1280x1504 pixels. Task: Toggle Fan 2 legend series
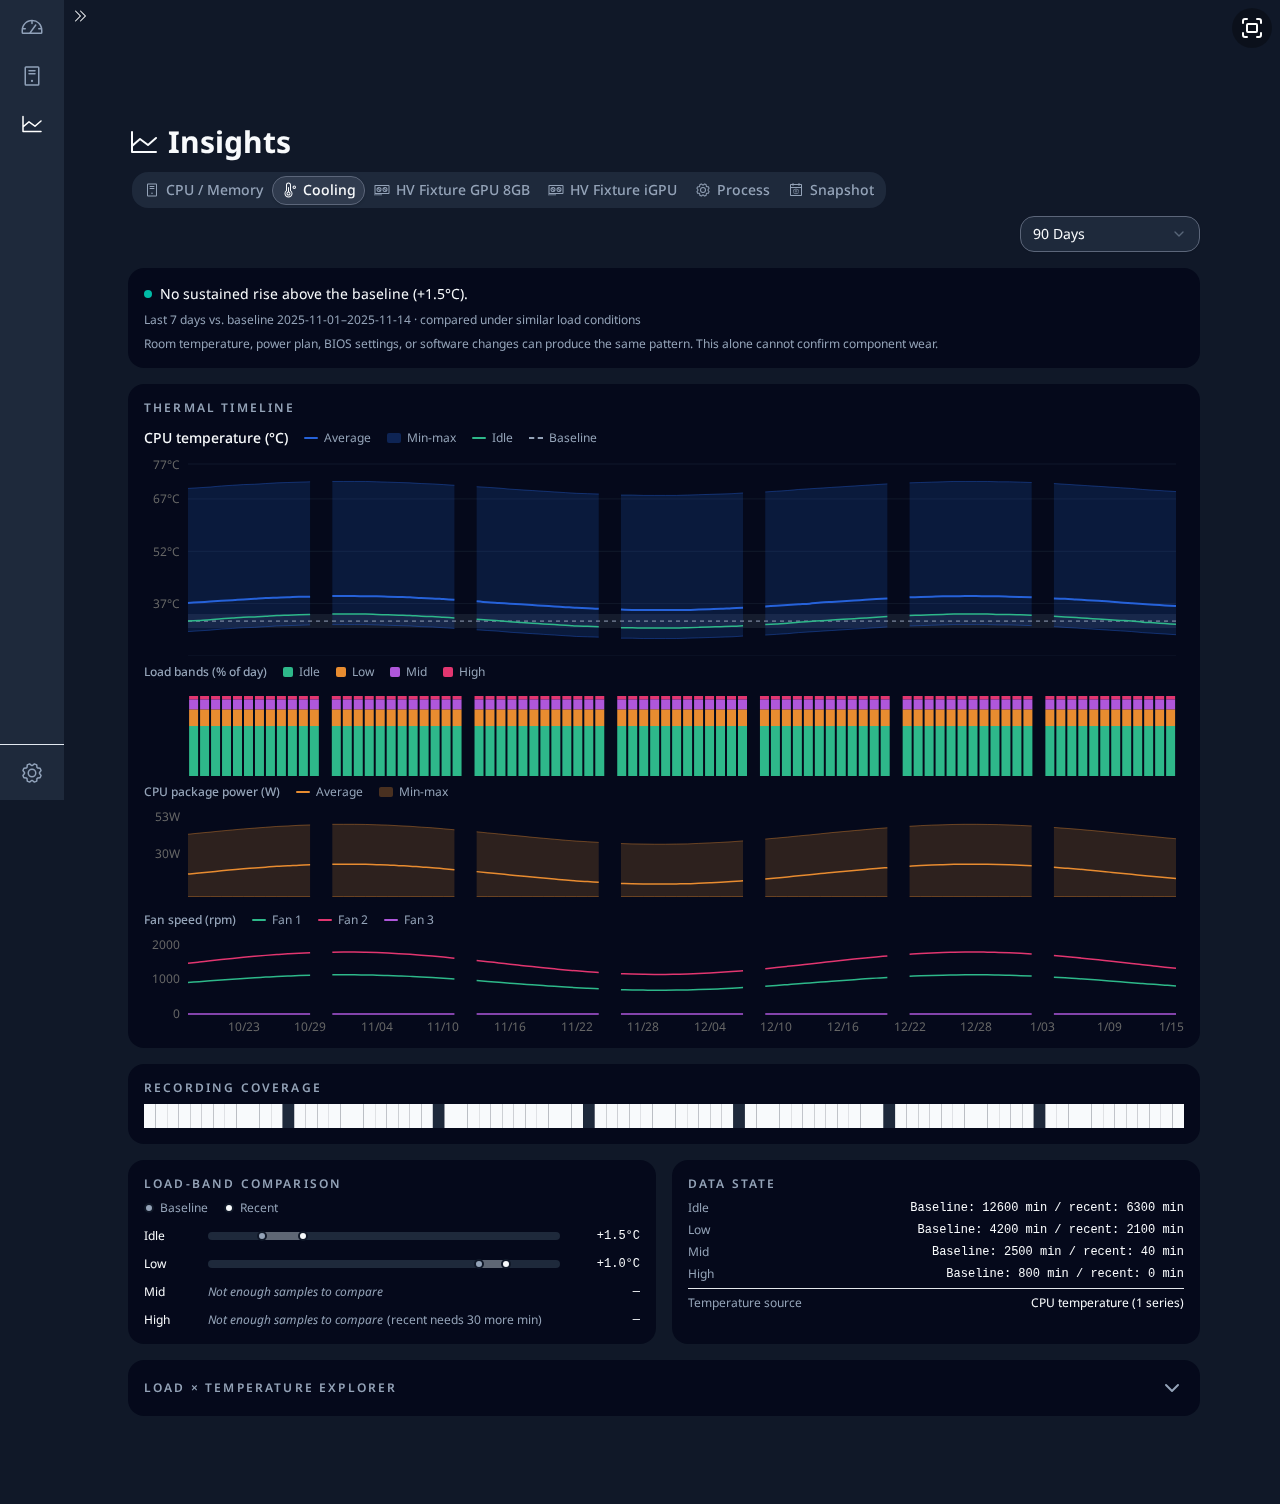click(x=342, y=920)
